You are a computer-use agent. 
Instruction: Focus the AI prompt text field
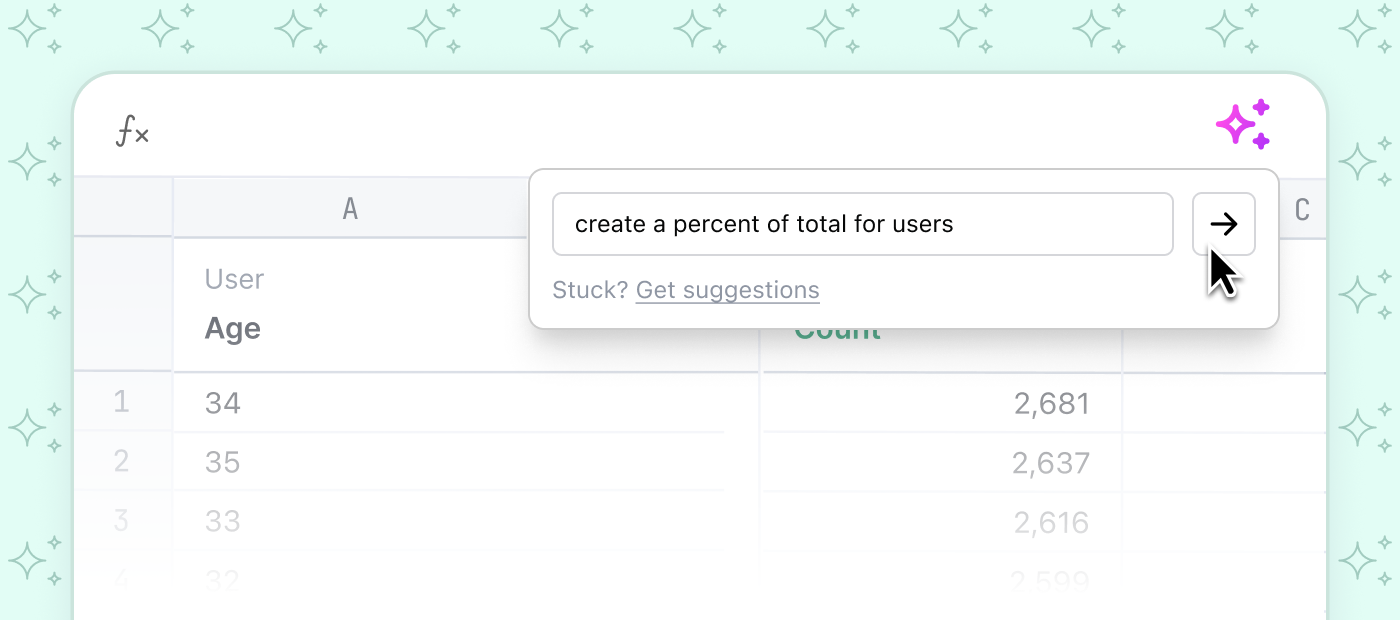tap(861, 224)
